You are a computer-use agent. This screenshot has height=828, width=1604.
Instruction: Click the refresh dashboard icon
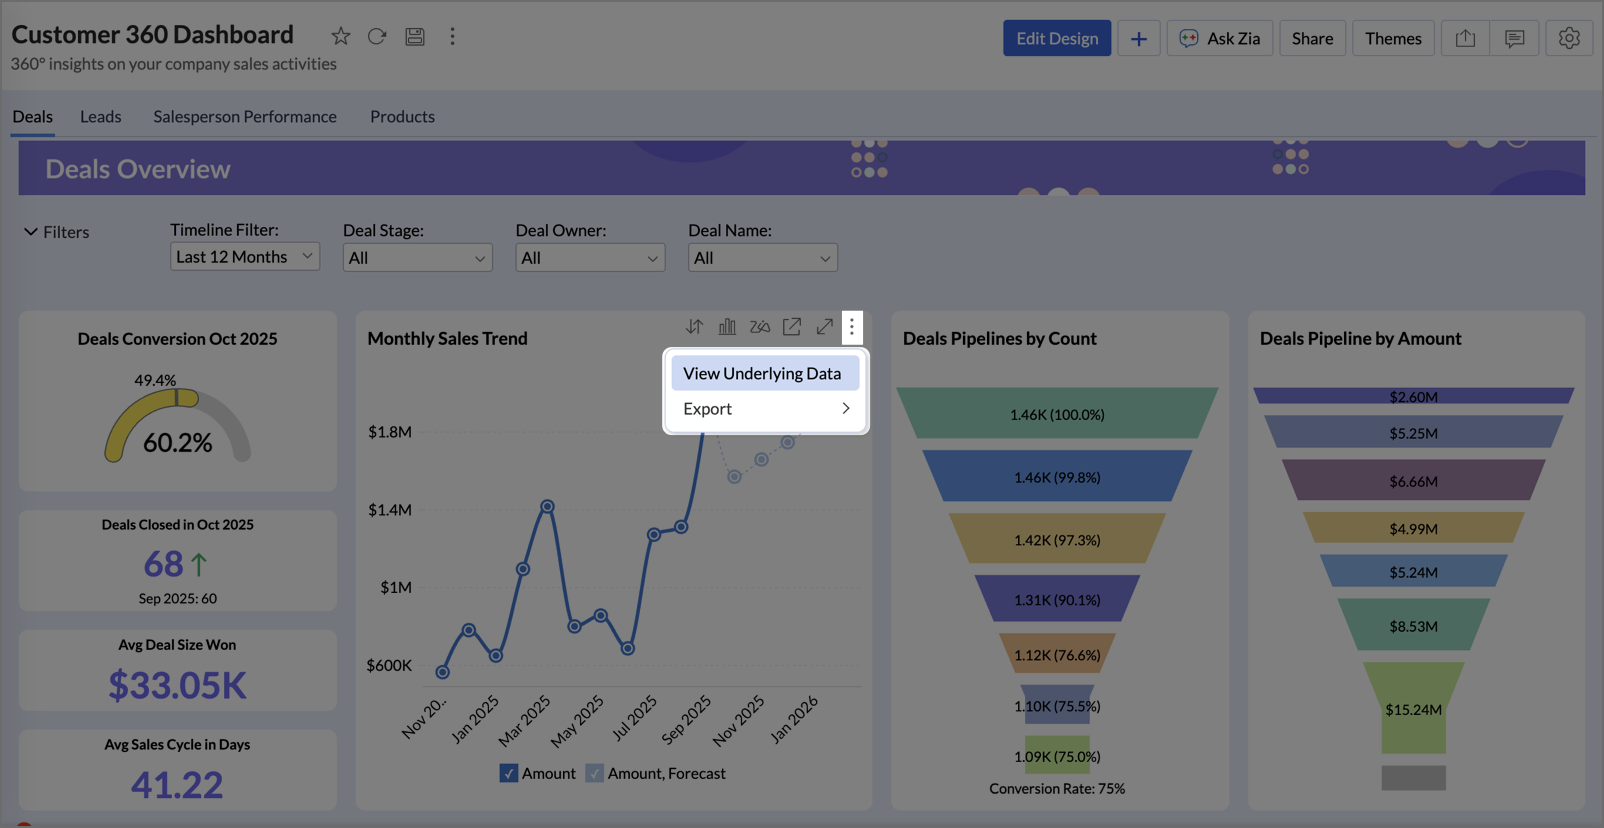point(377,37)
